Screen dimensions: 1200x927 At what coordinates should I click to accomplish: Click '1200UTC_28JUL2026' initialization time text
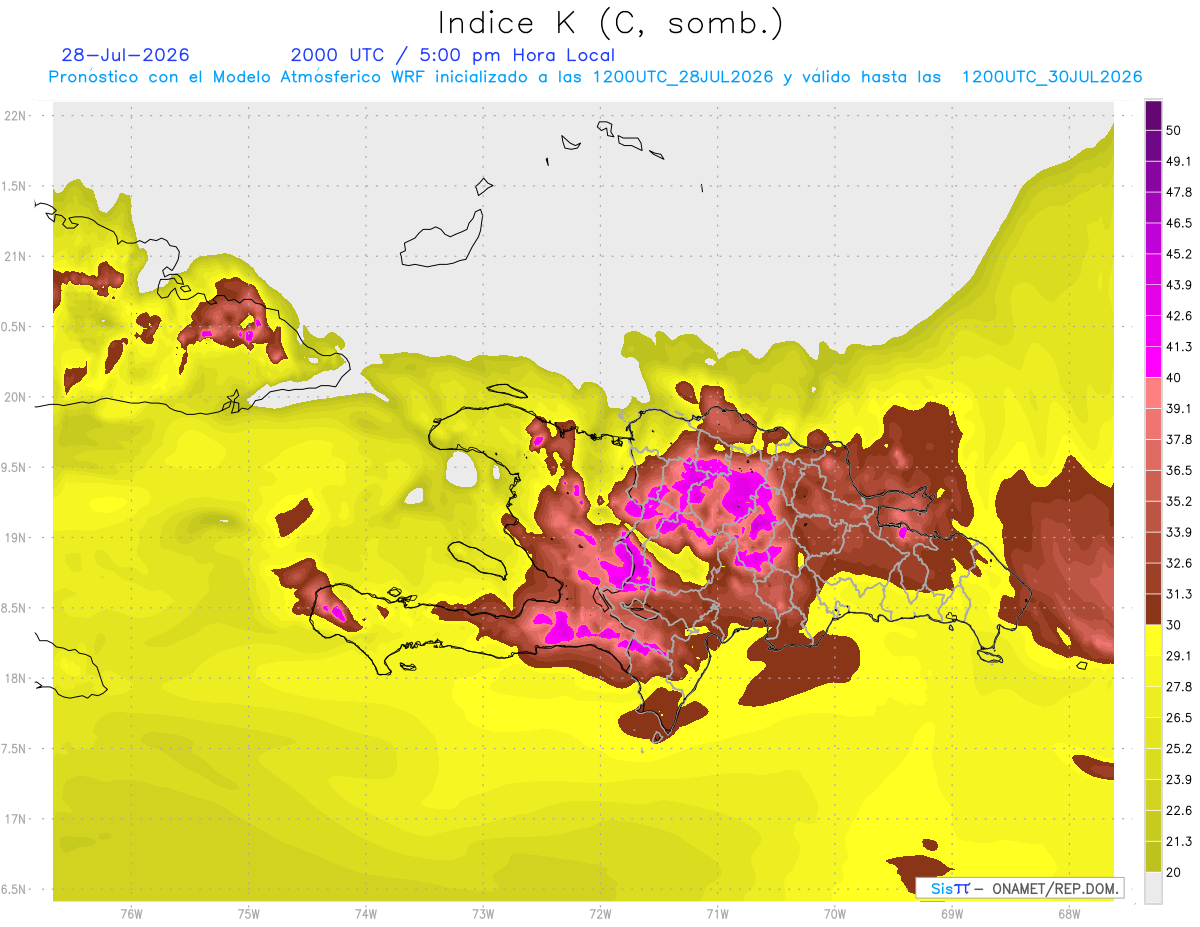684,77
